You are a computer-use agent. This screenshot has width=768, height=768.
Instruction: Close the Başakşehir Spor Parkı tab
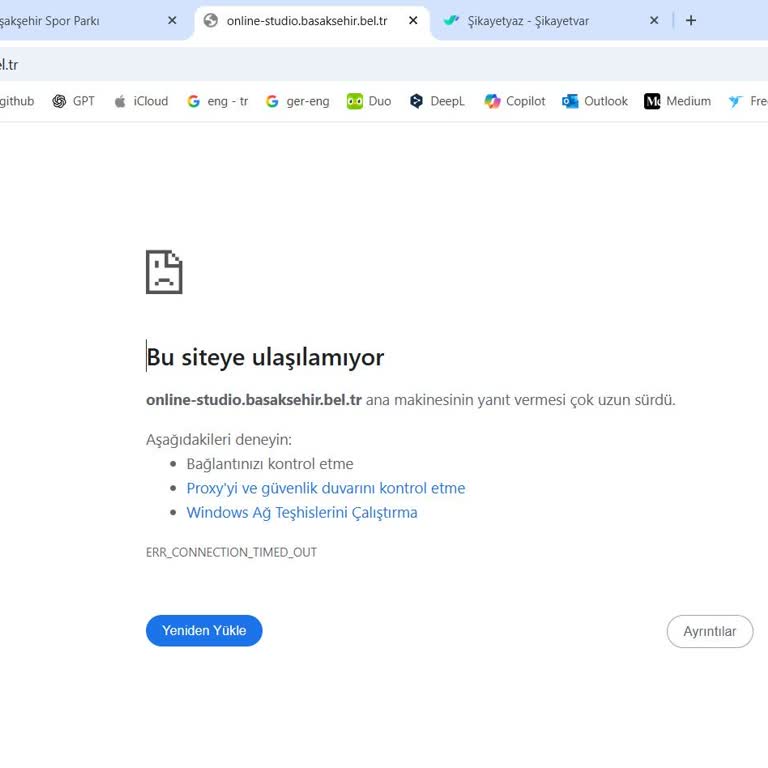coord(172,21)
